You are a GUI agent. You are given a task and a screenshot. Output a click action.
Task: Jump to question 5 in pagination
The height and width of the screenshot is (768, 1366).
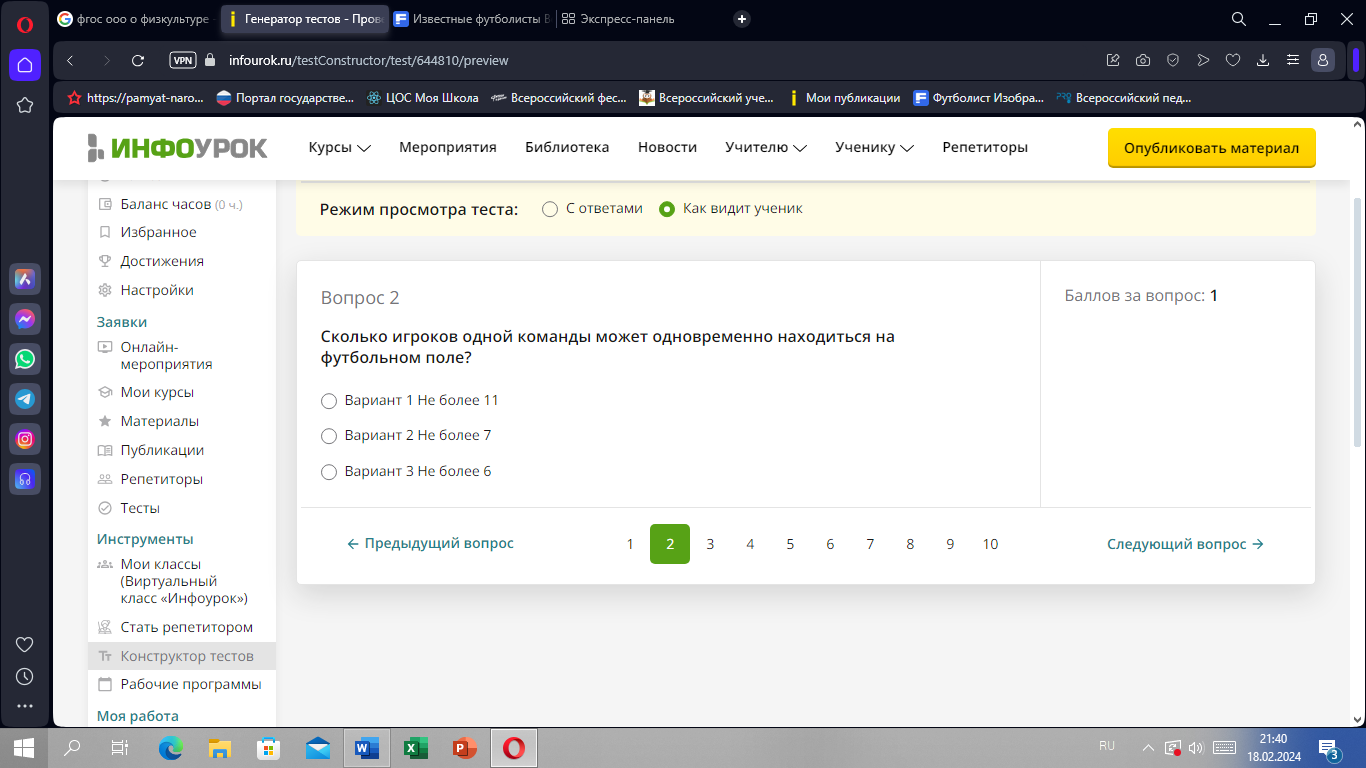[790, 544]
